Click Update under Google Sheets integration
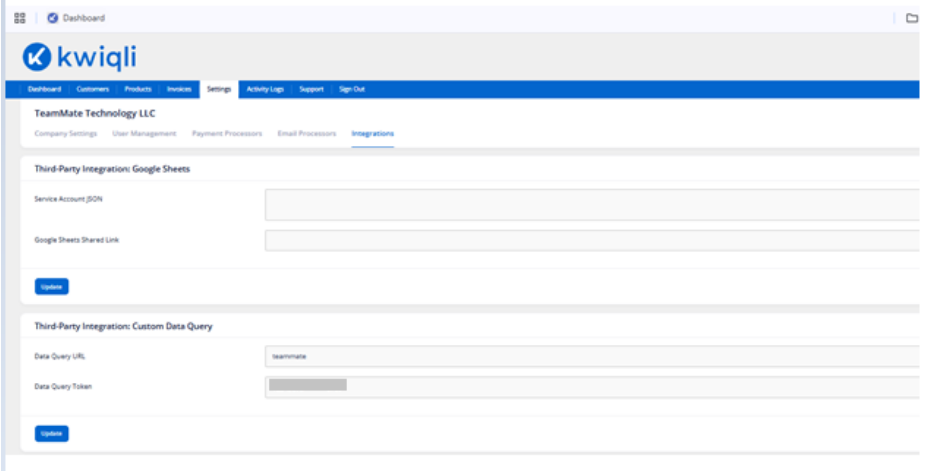The height and width of the screenshot is (476, 930). click(x=52, y=287)
